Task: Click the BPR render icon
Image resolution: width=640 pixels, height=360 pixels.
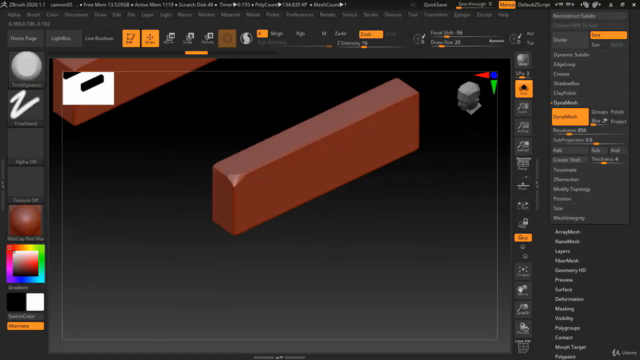Action: (523, 60)
